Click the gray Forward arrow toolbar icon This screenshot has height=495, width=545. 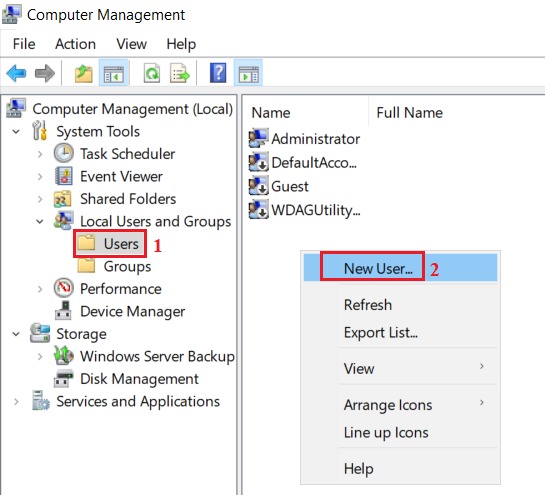click(45, 73)
